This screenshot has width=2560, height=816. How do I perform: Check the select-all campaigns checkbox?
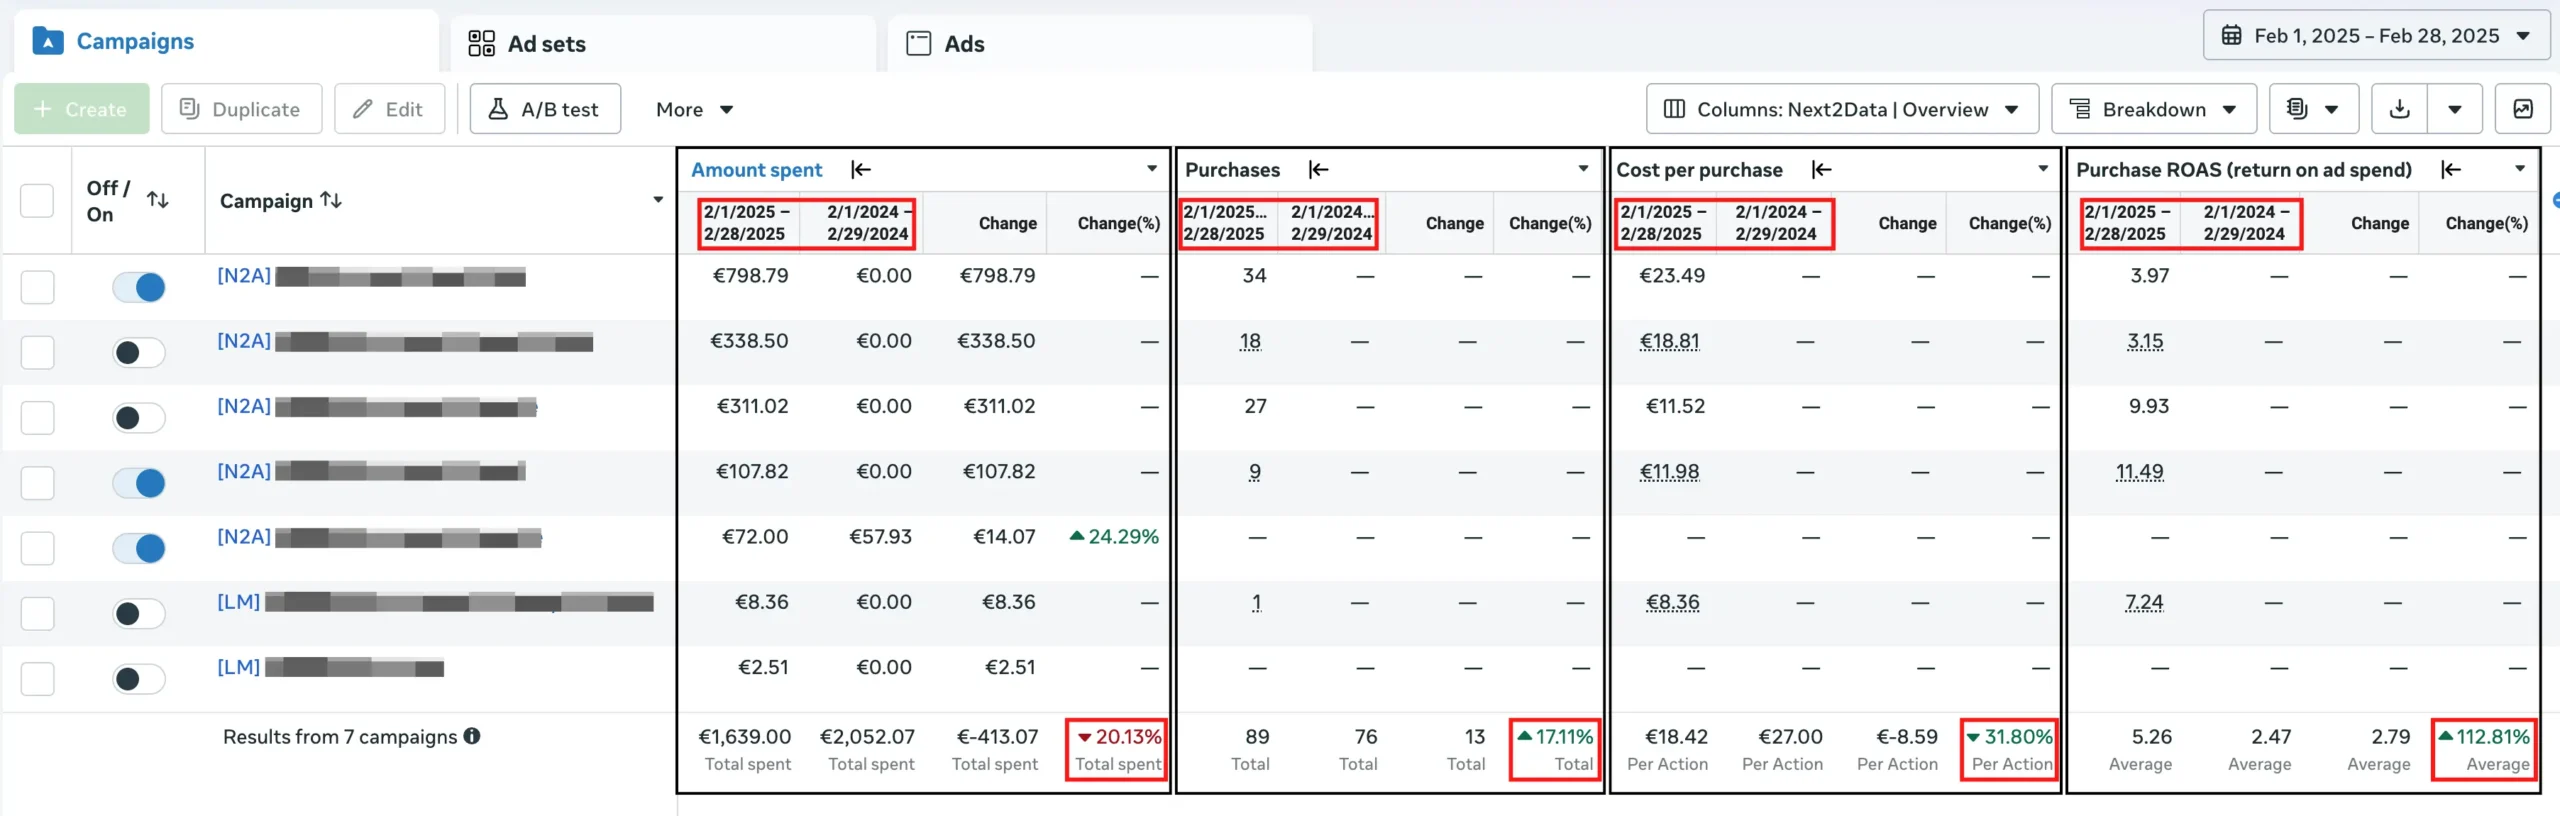[x=37, y=200]
